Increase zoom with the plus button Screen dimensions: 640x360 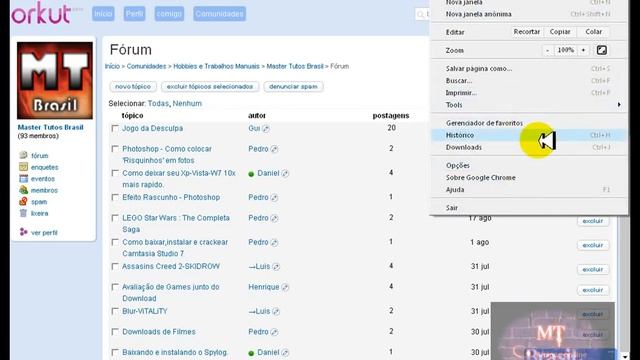tap(583, 50)
